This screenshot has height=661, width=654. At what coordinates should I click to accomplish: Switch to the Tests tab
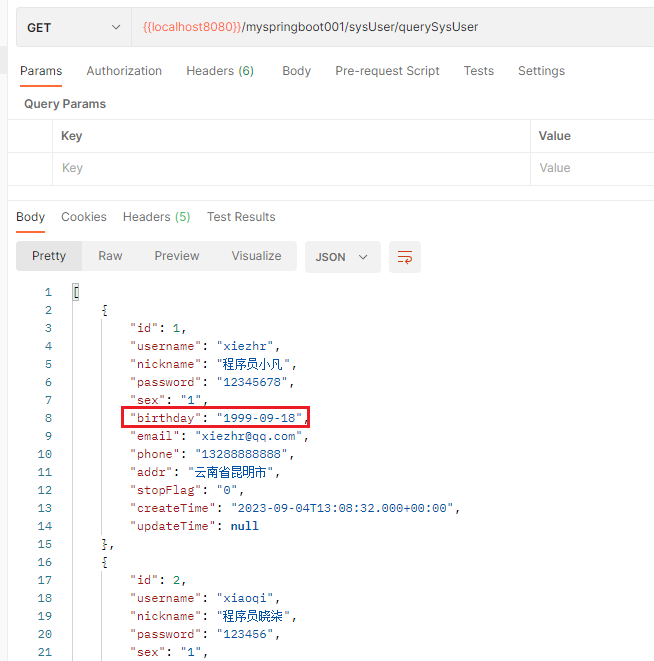tap(478, 71)
